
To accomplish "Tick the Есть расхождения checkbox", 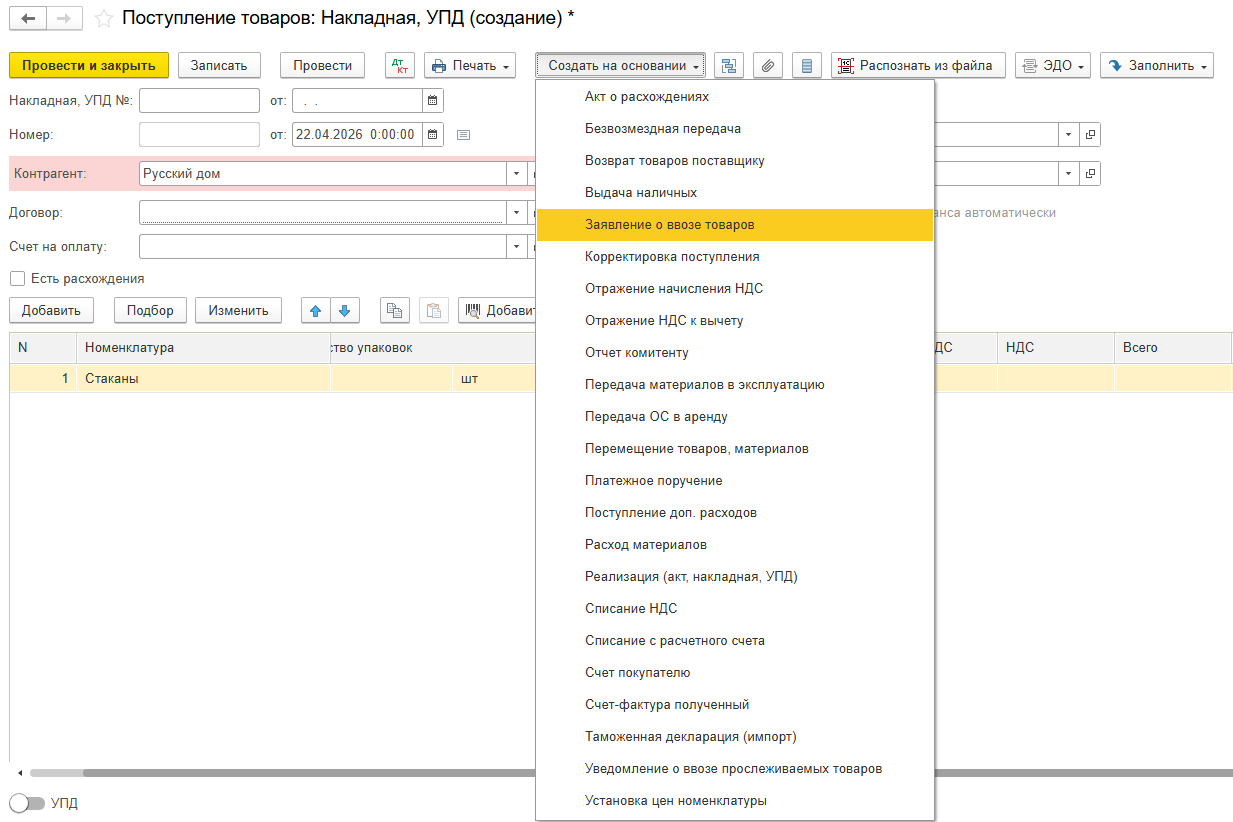I will (17, 279).
